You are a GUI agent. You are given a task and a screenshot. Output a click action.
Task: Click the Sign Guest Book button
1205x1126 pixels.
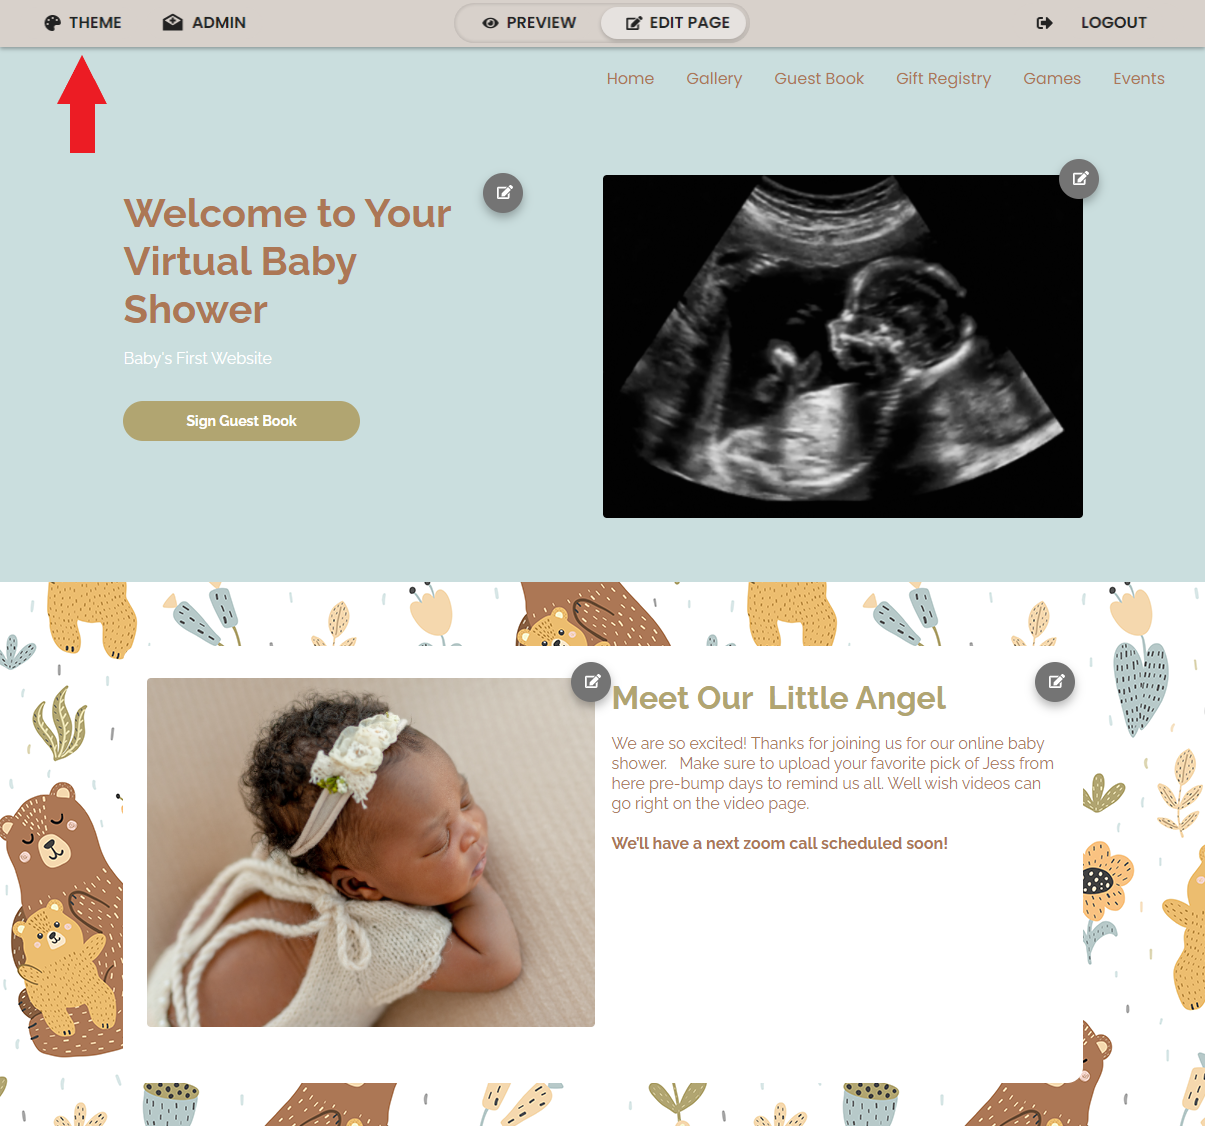point(241,421)
